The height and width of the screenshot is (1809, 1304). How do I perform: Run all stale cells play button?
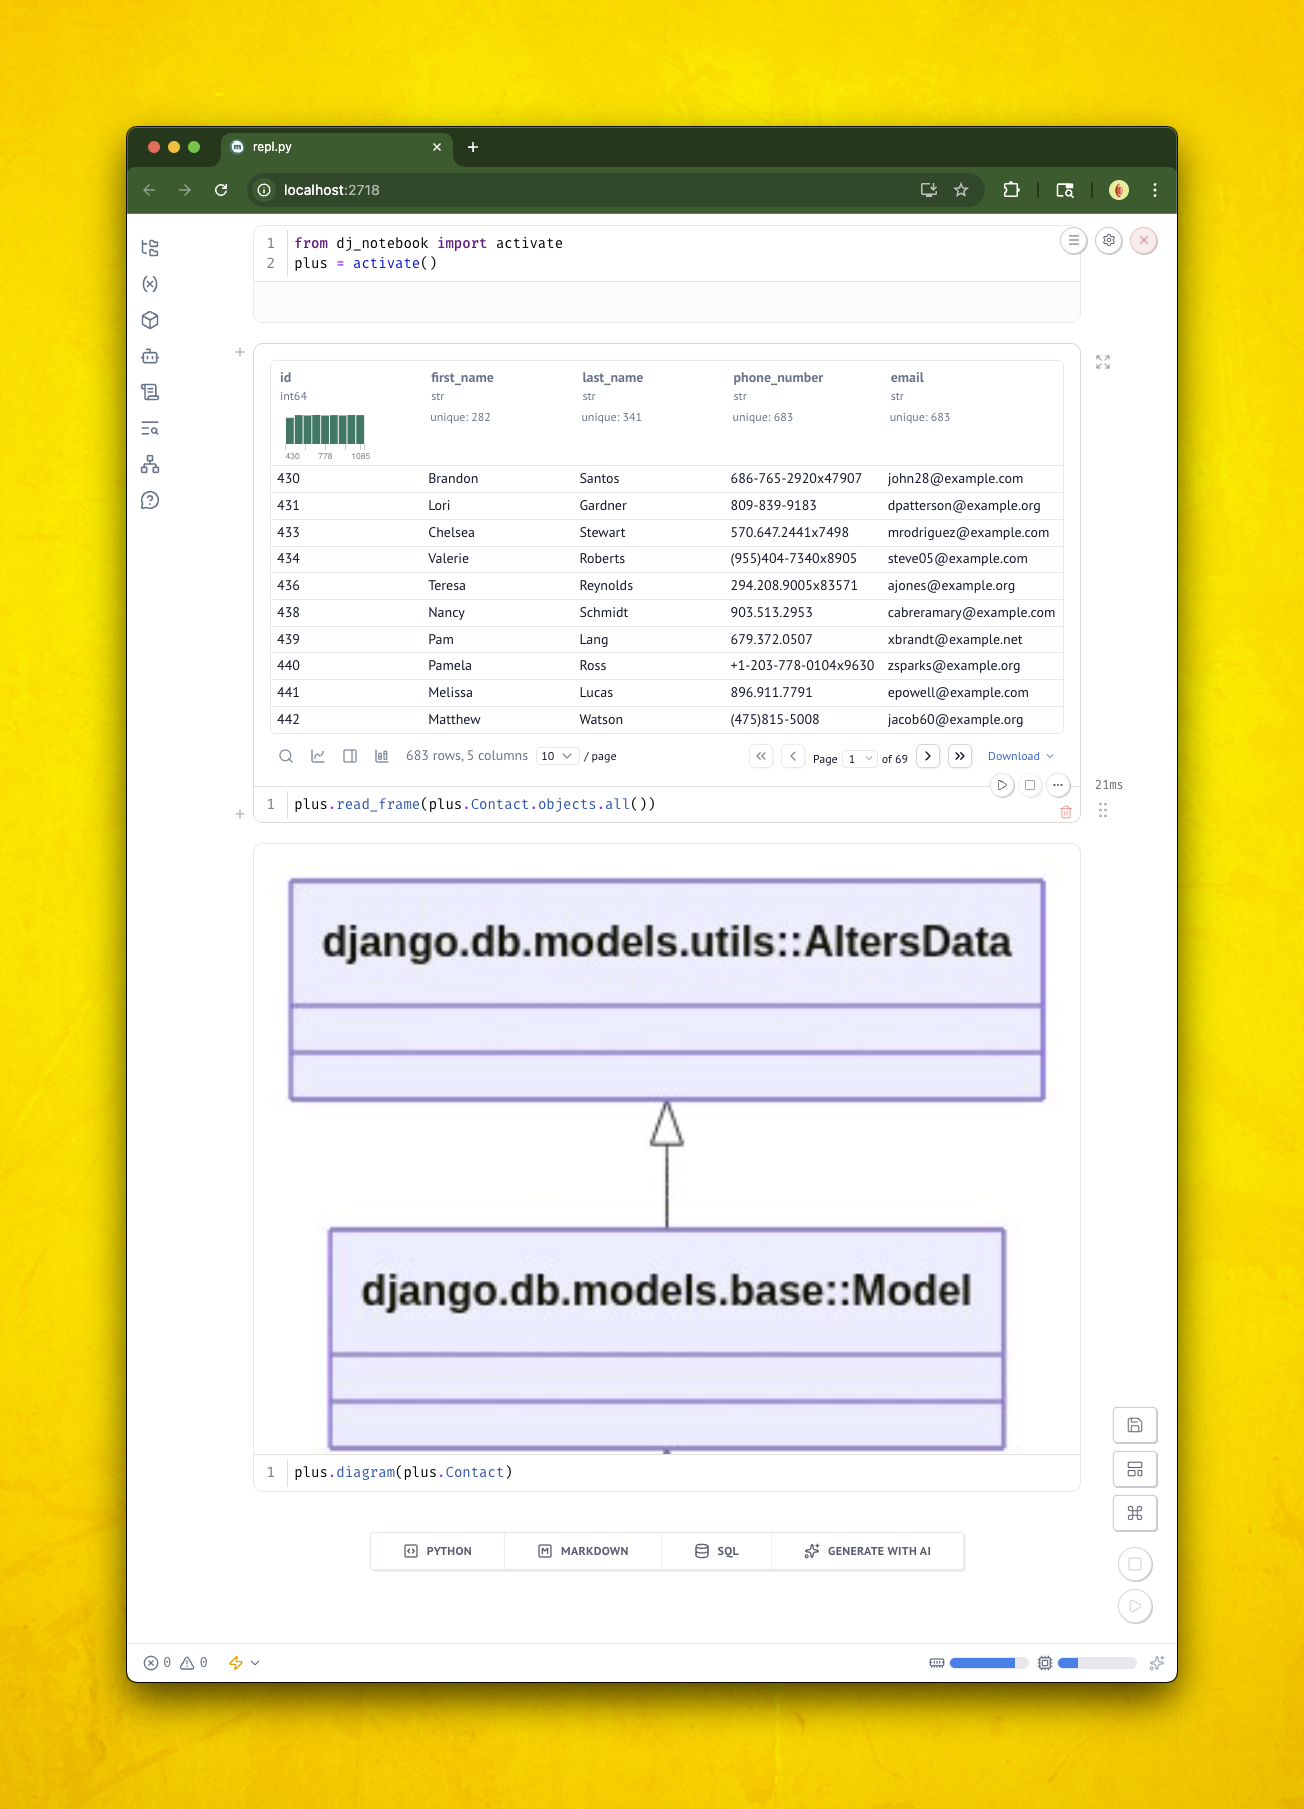point(1135,1606)
